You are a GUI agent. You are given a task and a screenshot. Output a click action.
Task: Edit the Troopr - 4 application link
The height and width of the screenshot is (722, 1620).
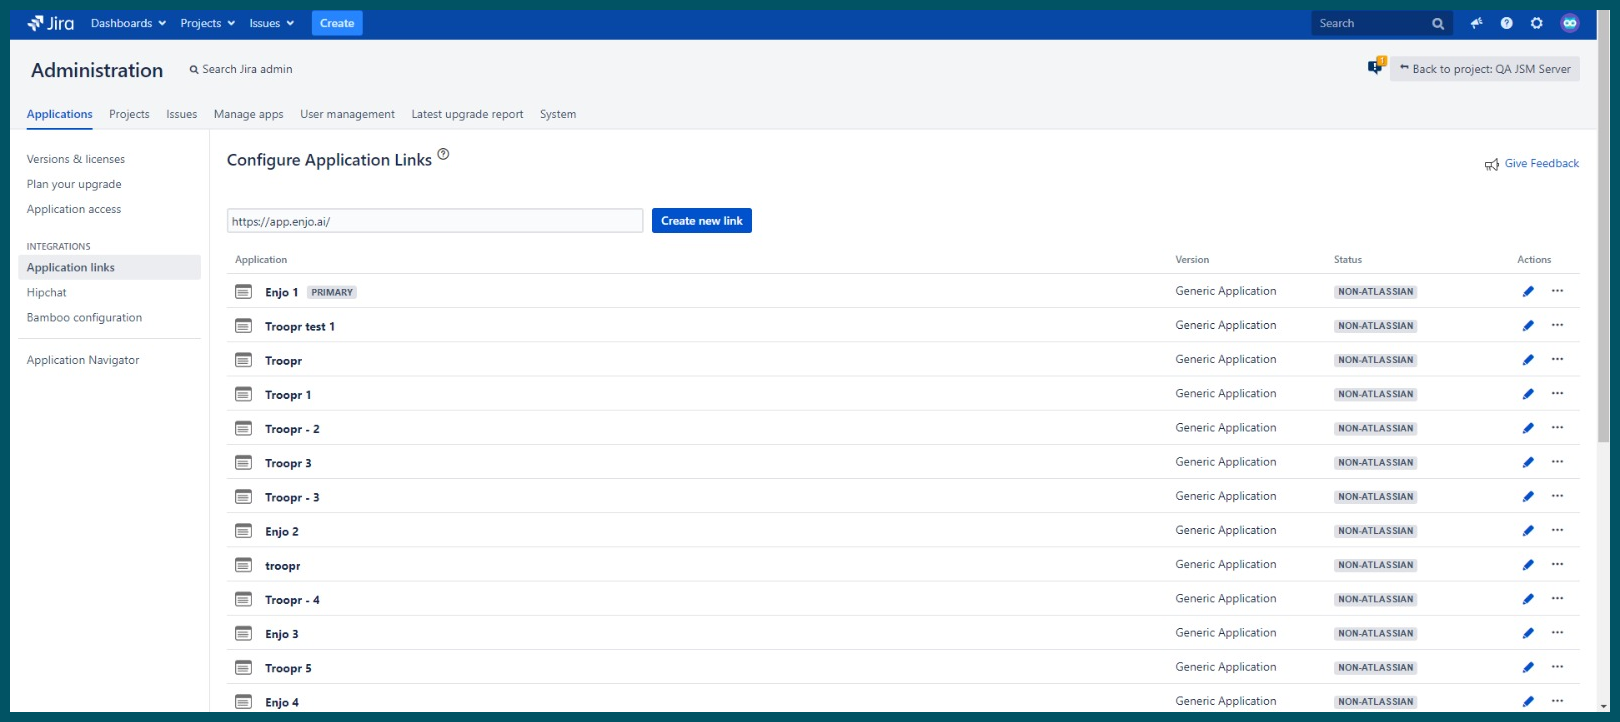pos(1528,599)
